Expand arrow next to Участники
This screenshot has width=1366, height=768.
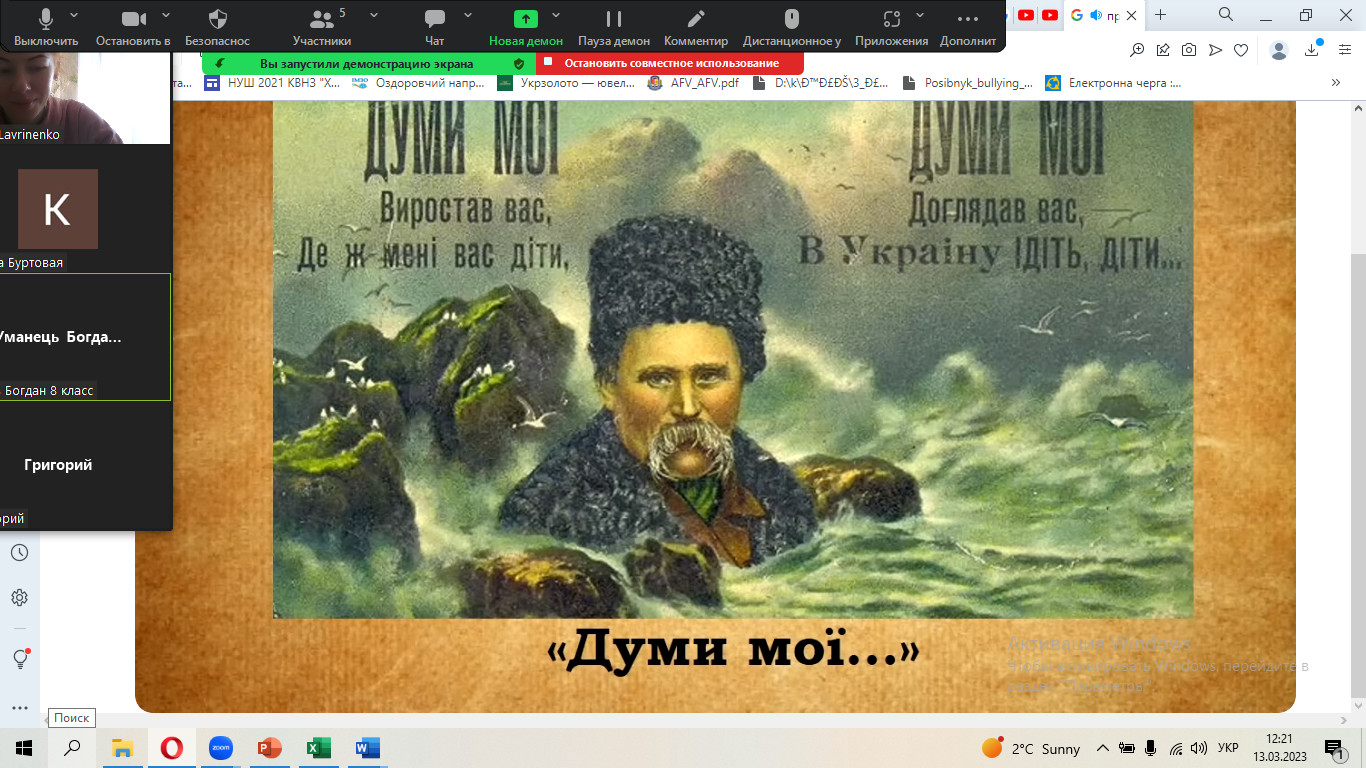click(x=374, y=16)
